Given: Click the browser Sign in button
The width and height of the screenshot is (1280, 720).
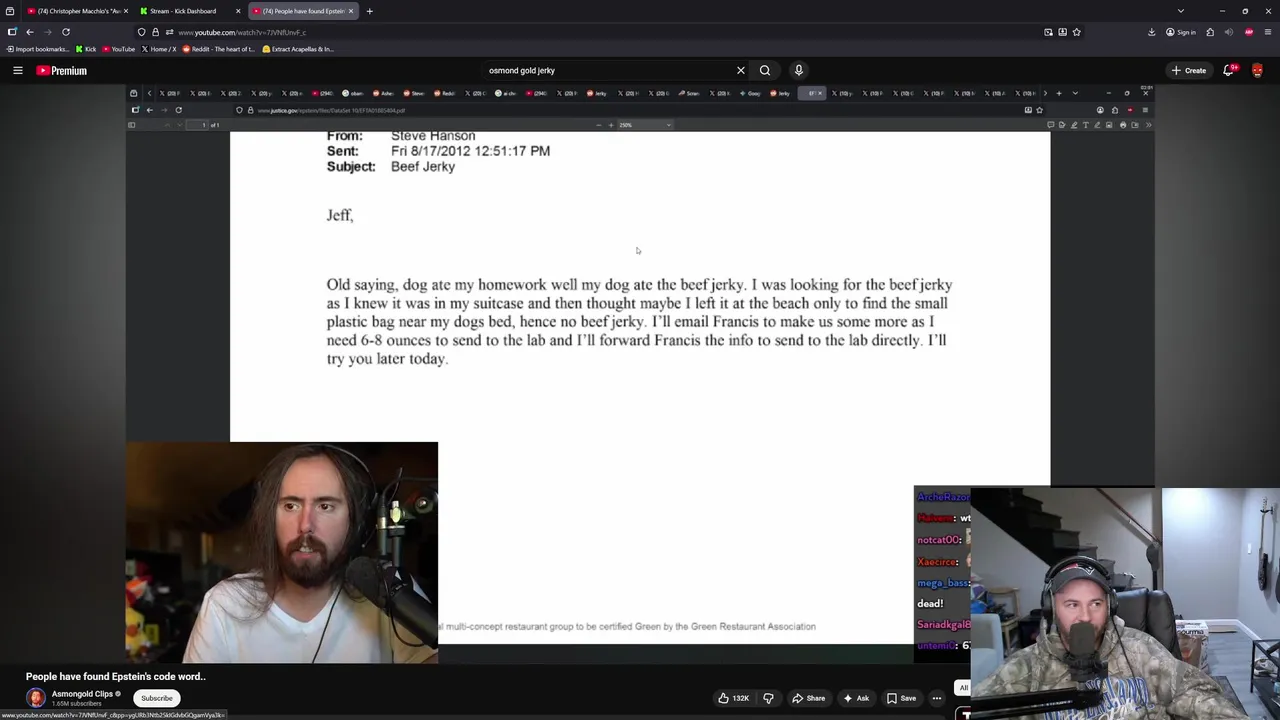Looking at the screenshot, I should tap(1181, 32).
